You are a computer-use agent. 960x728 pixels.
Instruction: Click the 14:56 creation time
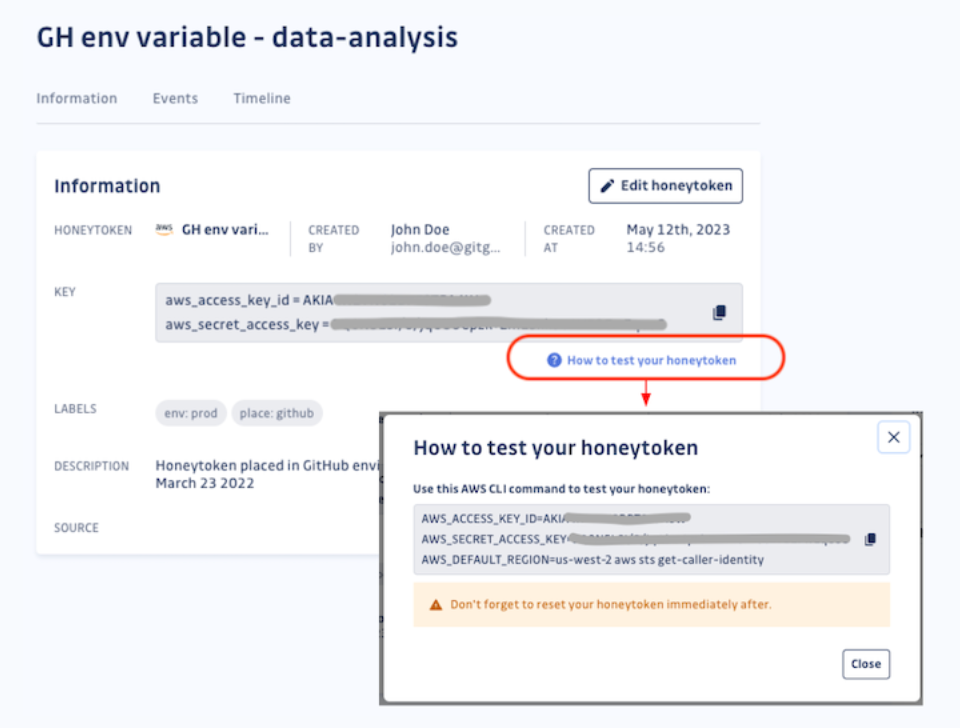click(645, 247)
